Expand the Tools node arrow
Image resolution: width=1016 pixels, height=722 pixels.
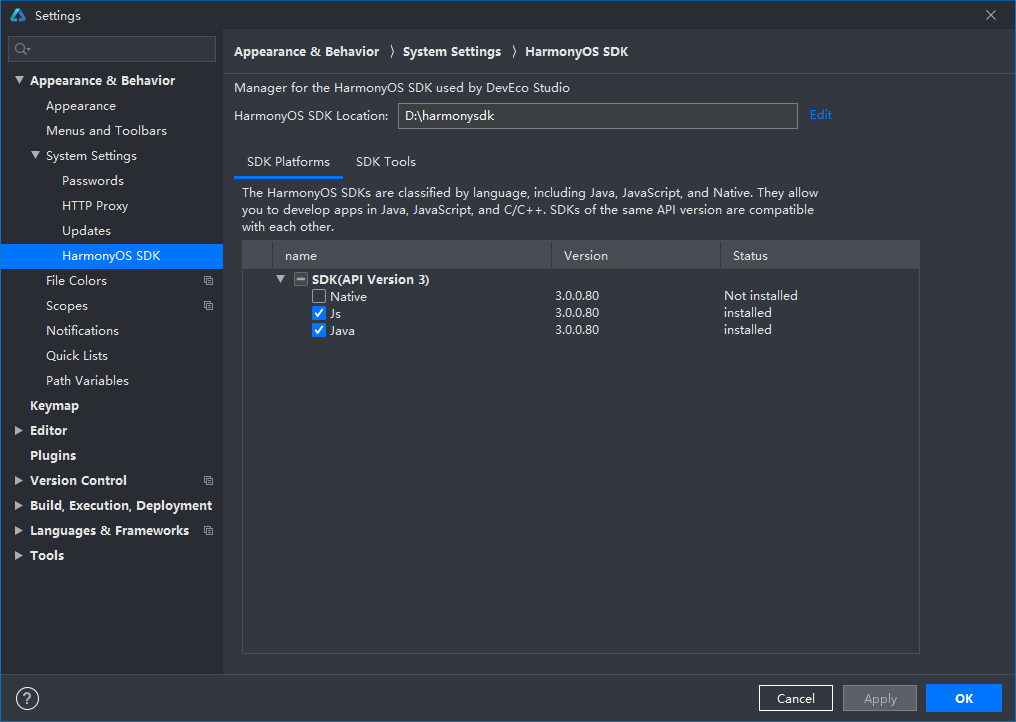[x=19, y=555]
